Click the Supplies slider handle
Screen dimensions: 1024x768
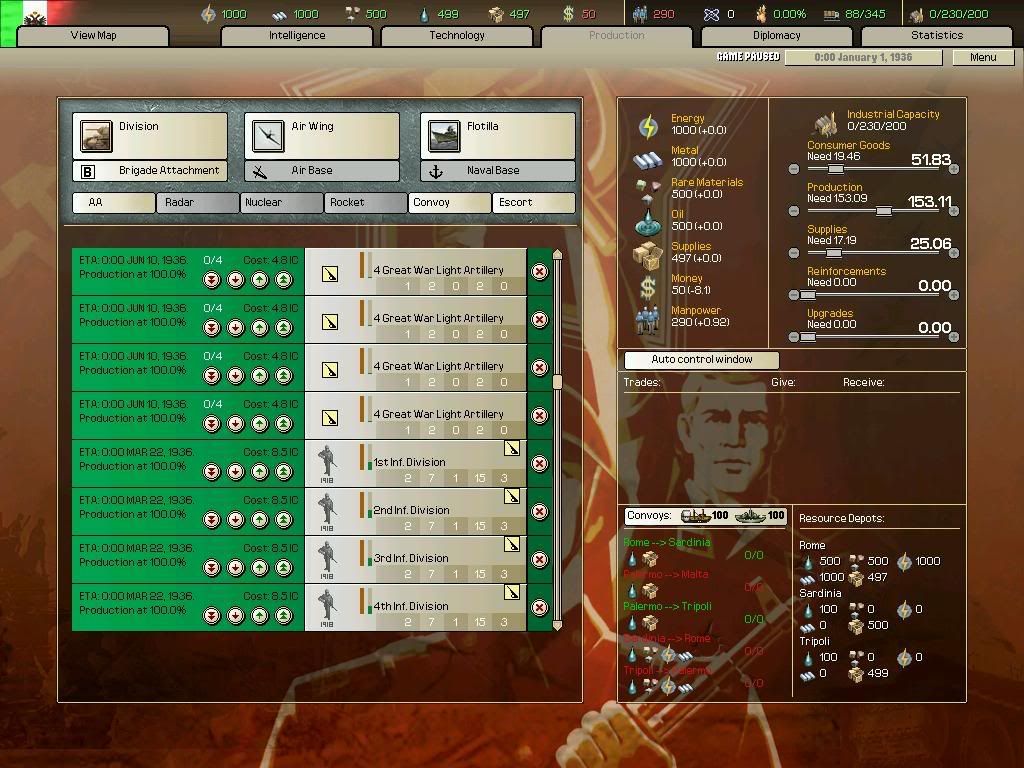833,253
